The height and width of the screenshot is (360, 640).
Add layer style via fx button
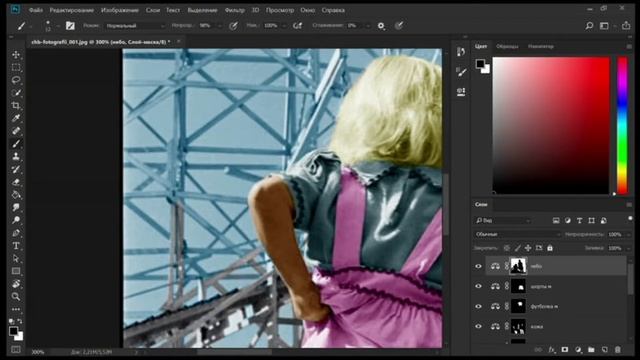coord(552,350)
